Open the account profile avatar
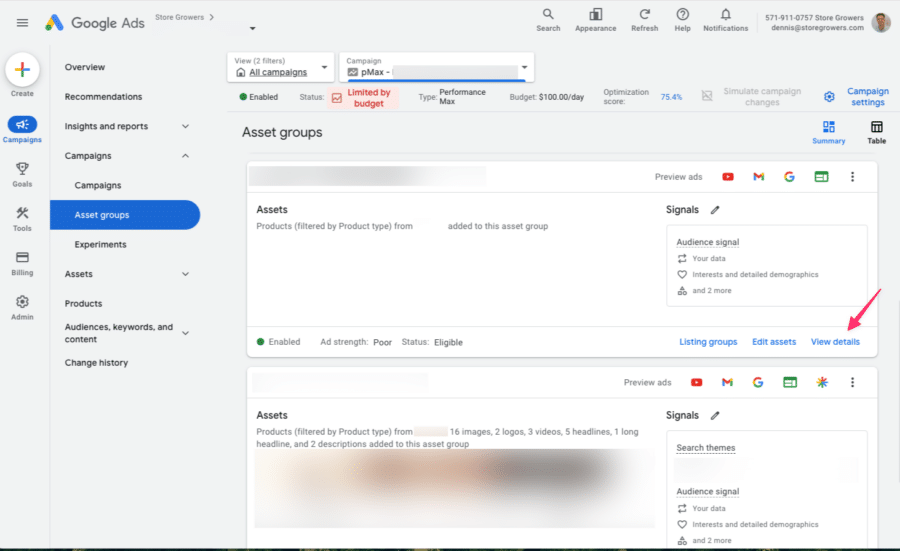This screenshot has width=900, height=551. [x=880, y=22]
